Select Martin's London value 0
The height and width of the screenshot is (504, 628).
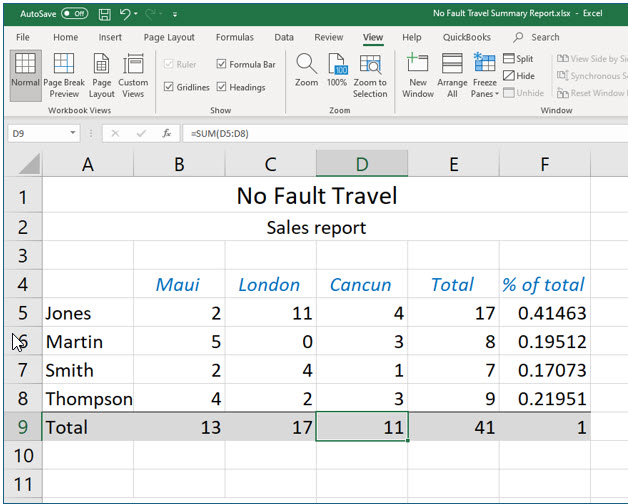click(x=270, y=341)
